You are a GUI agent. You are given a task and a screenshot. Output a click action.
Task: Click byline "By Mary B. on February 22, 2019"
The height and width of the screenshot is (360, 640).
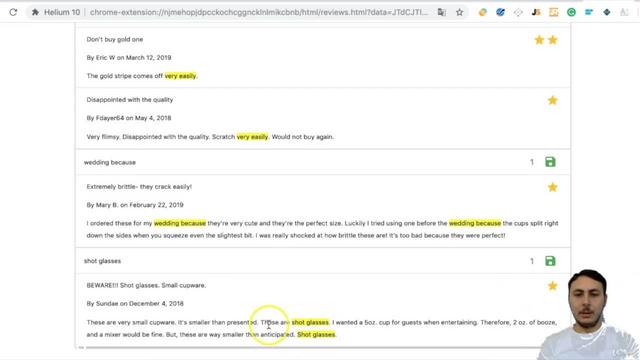pos(135,205)
